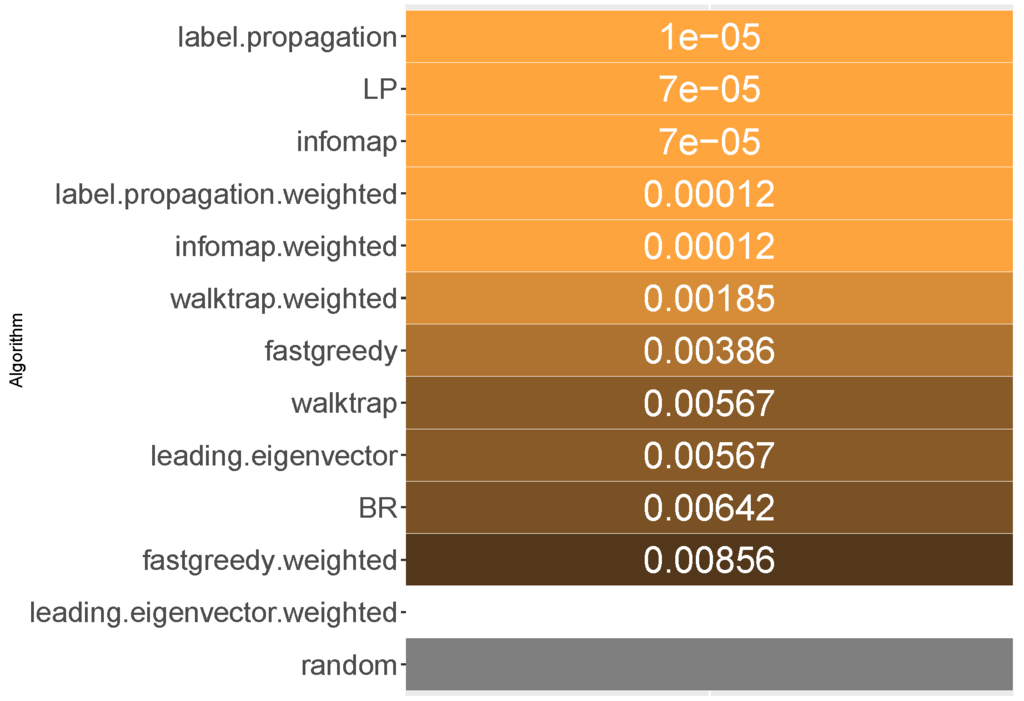1024x701 pixels.
Task: Select the LP row label
Action: [x=380, y=90]
